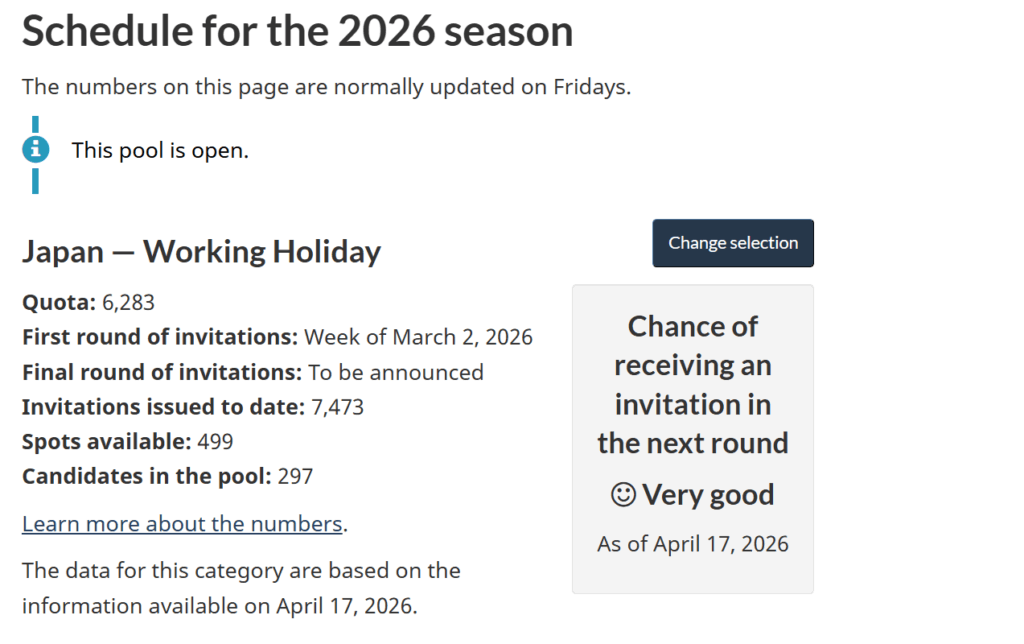The width and height of the screenshot is (1024, 644).
Task: Open the Learn more about the numbers link
Action: (x=182, y=524)
